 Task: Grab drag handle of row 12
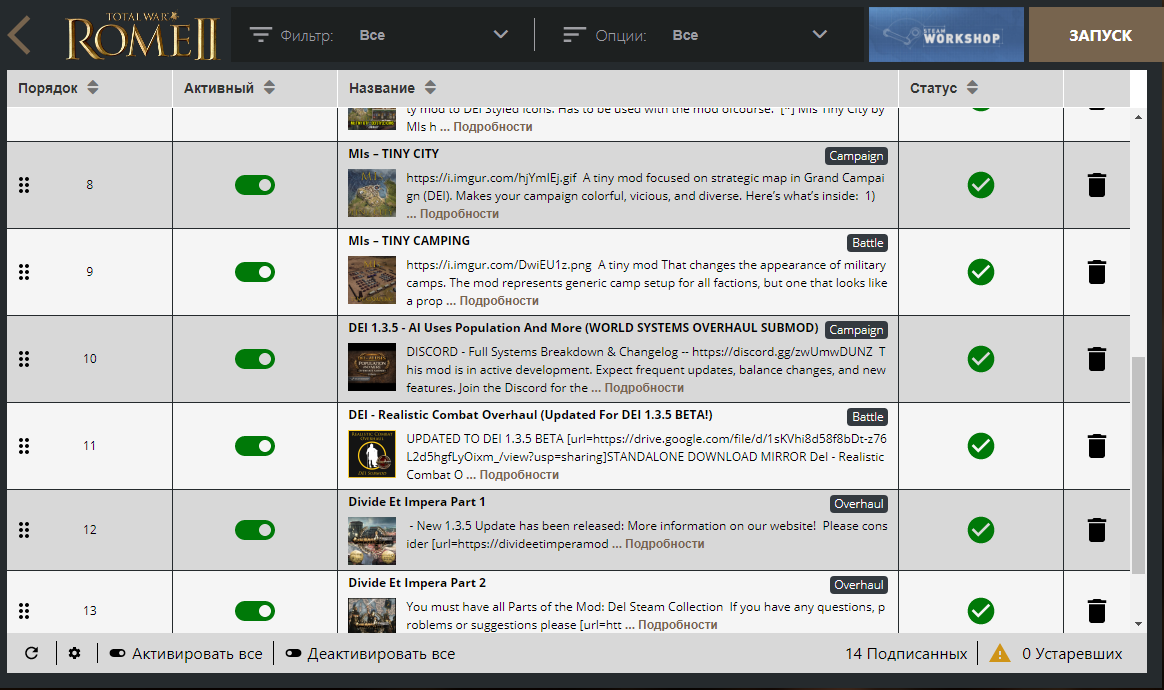[24, 530]
